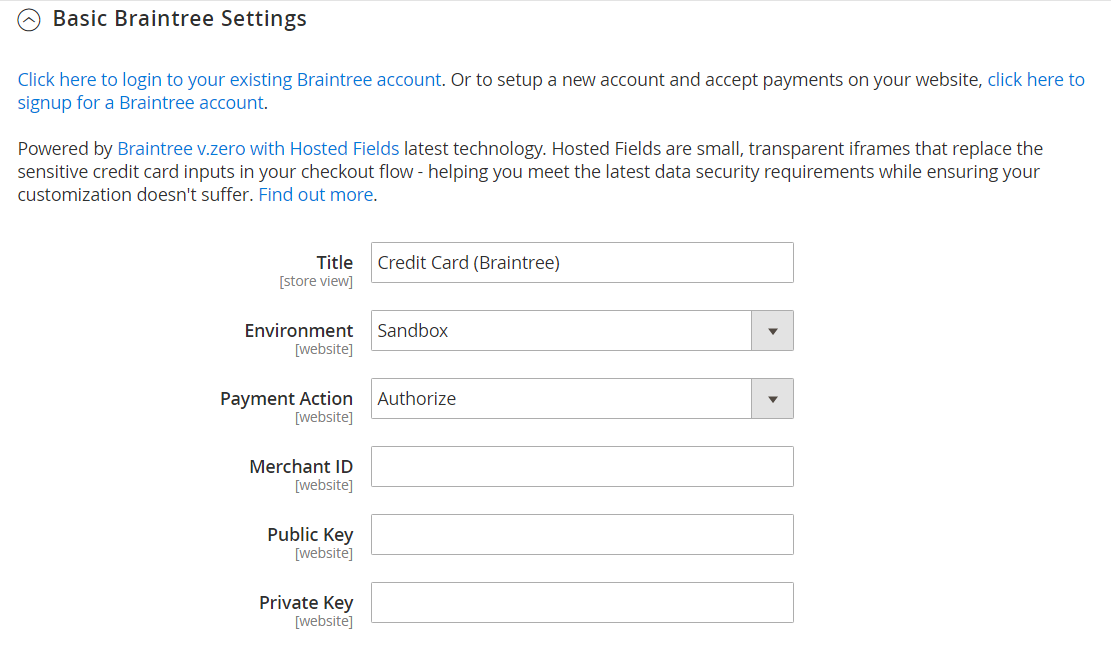Click the Basic Braintree Settings heading
This screenshot has height=651, width=1111.
(x=180, y=18)
